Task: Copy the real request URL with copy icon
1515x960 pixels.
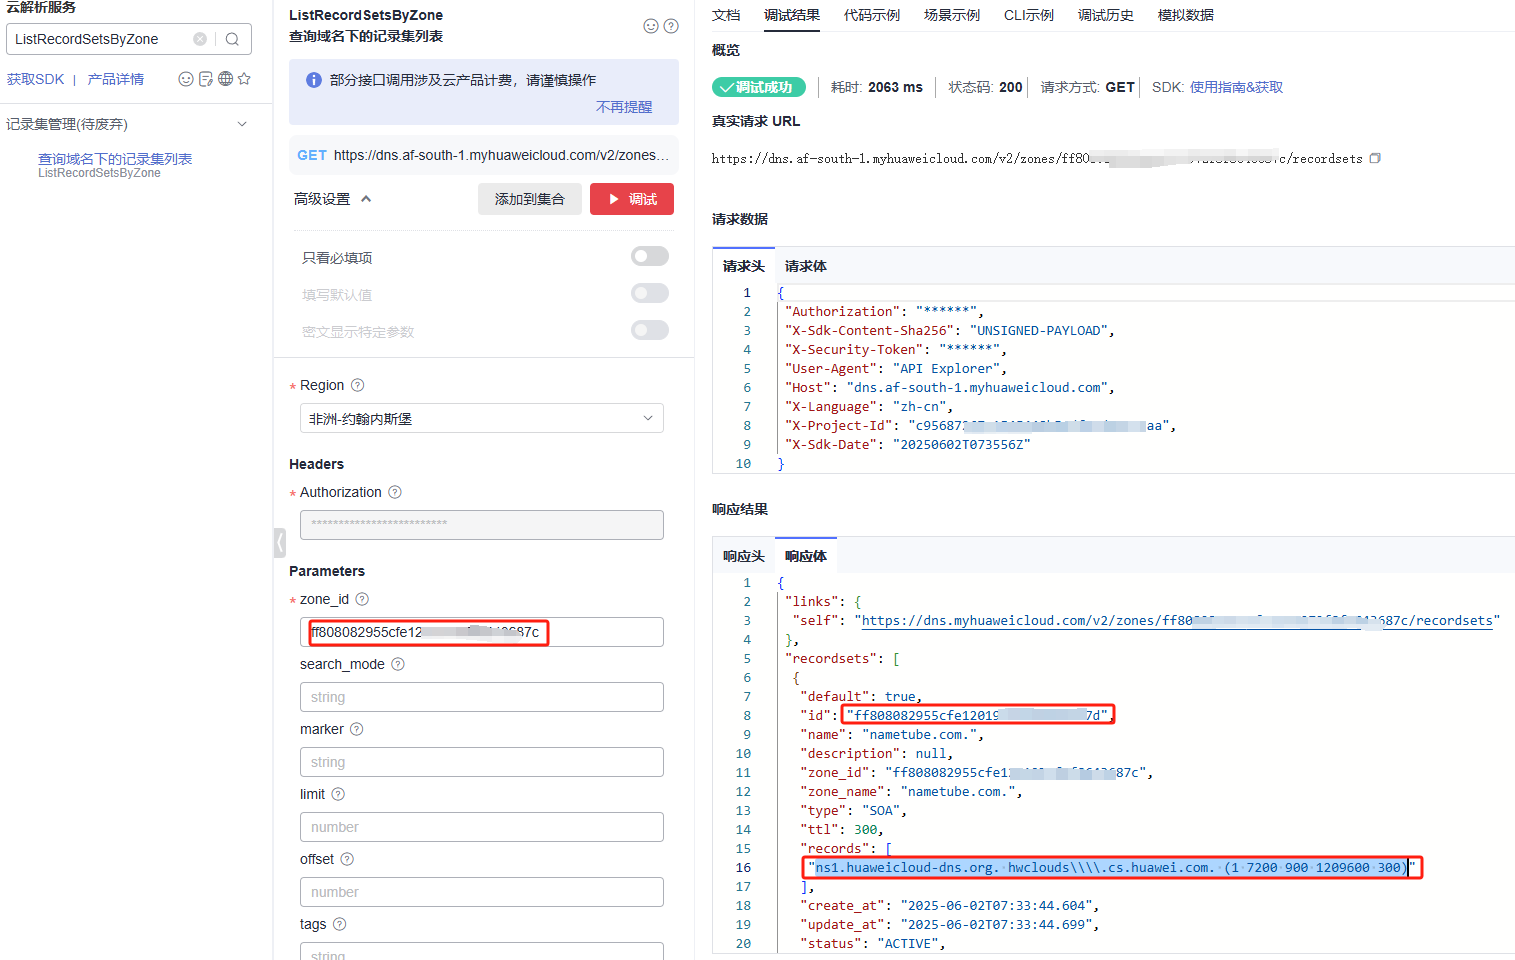Action: click(1375, 158)
